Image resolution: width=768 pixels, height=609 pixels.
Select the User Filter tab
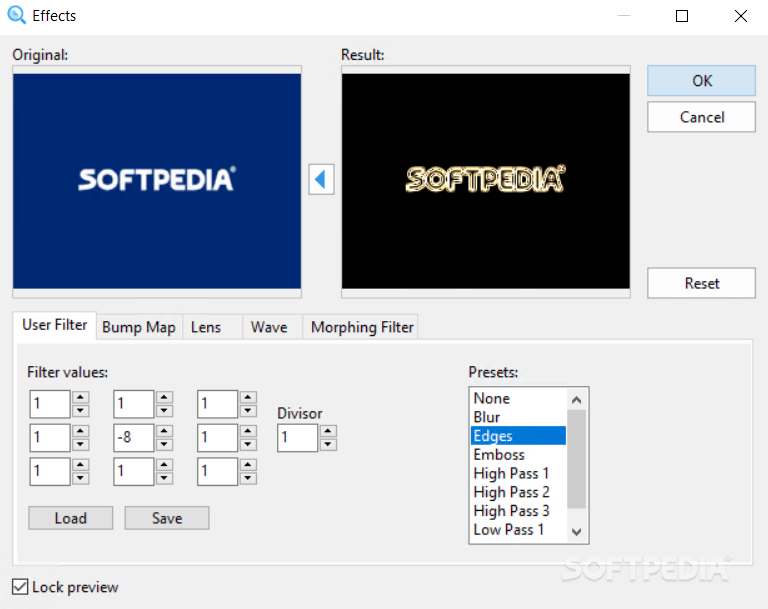tap(55, 325)
